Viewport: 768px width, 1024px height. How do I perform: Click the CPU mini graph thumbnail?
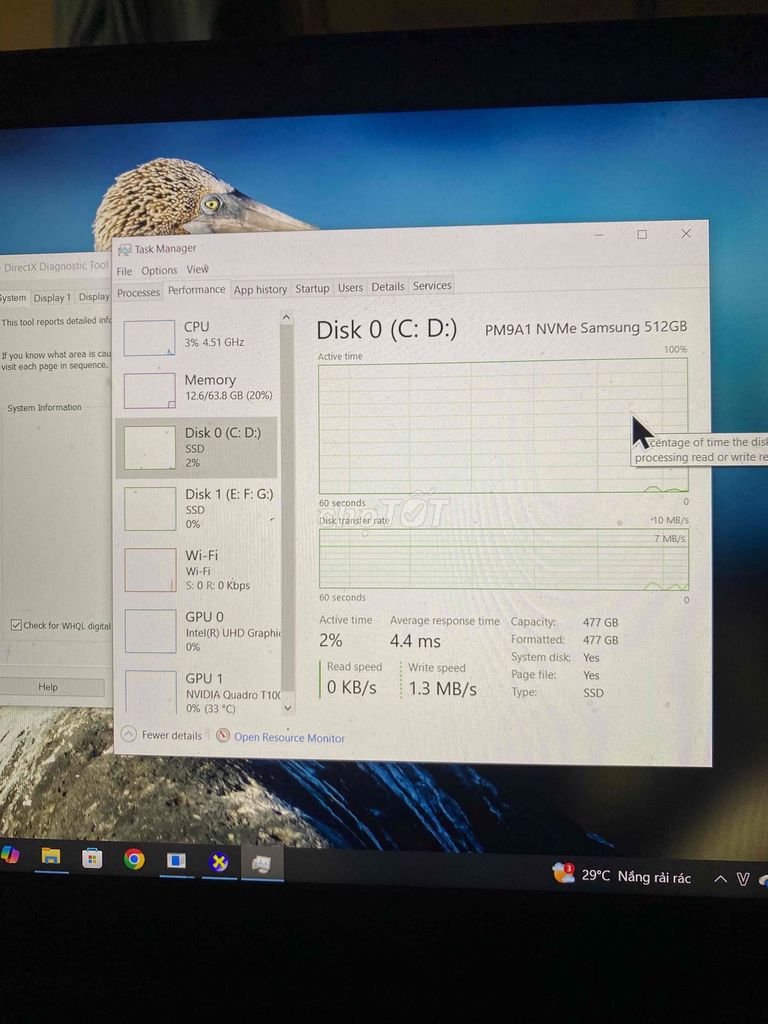click(150, 338)
